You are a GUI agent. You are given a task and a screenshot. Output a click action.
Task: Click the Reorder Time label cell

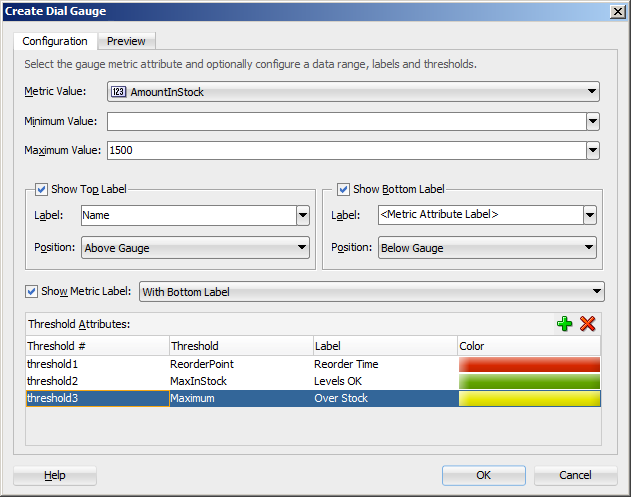pos(385,364)
